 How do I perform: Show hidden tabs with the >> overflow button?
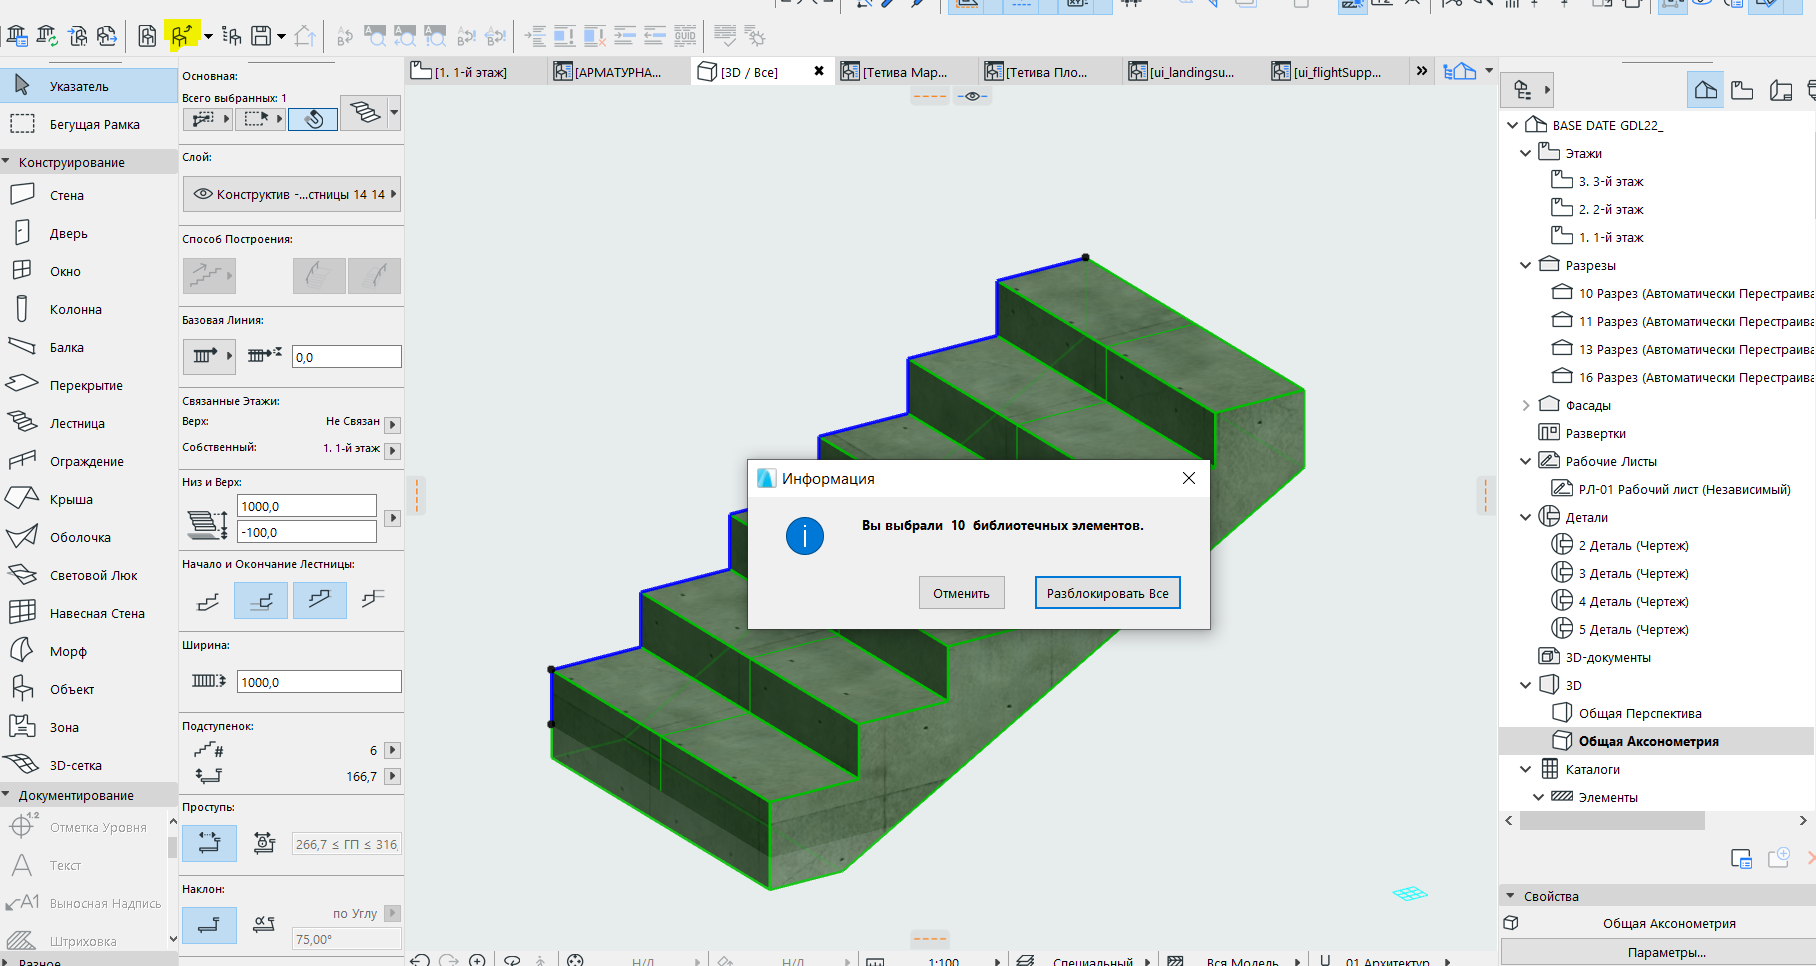pos(1422,71)
